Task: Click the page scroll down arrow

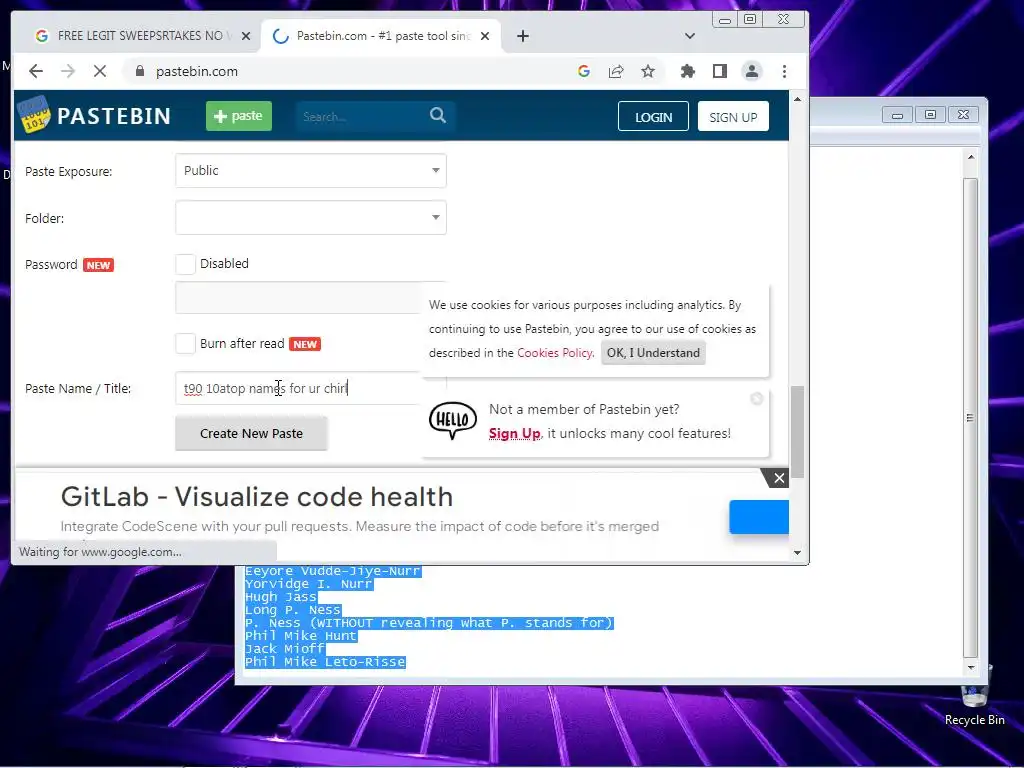Action: click(x=797, y=552)
